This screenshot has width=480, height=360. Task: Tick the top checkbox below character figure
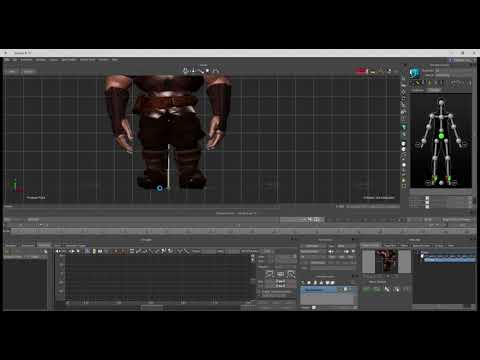pyautogui.click(x=427, y=198)
